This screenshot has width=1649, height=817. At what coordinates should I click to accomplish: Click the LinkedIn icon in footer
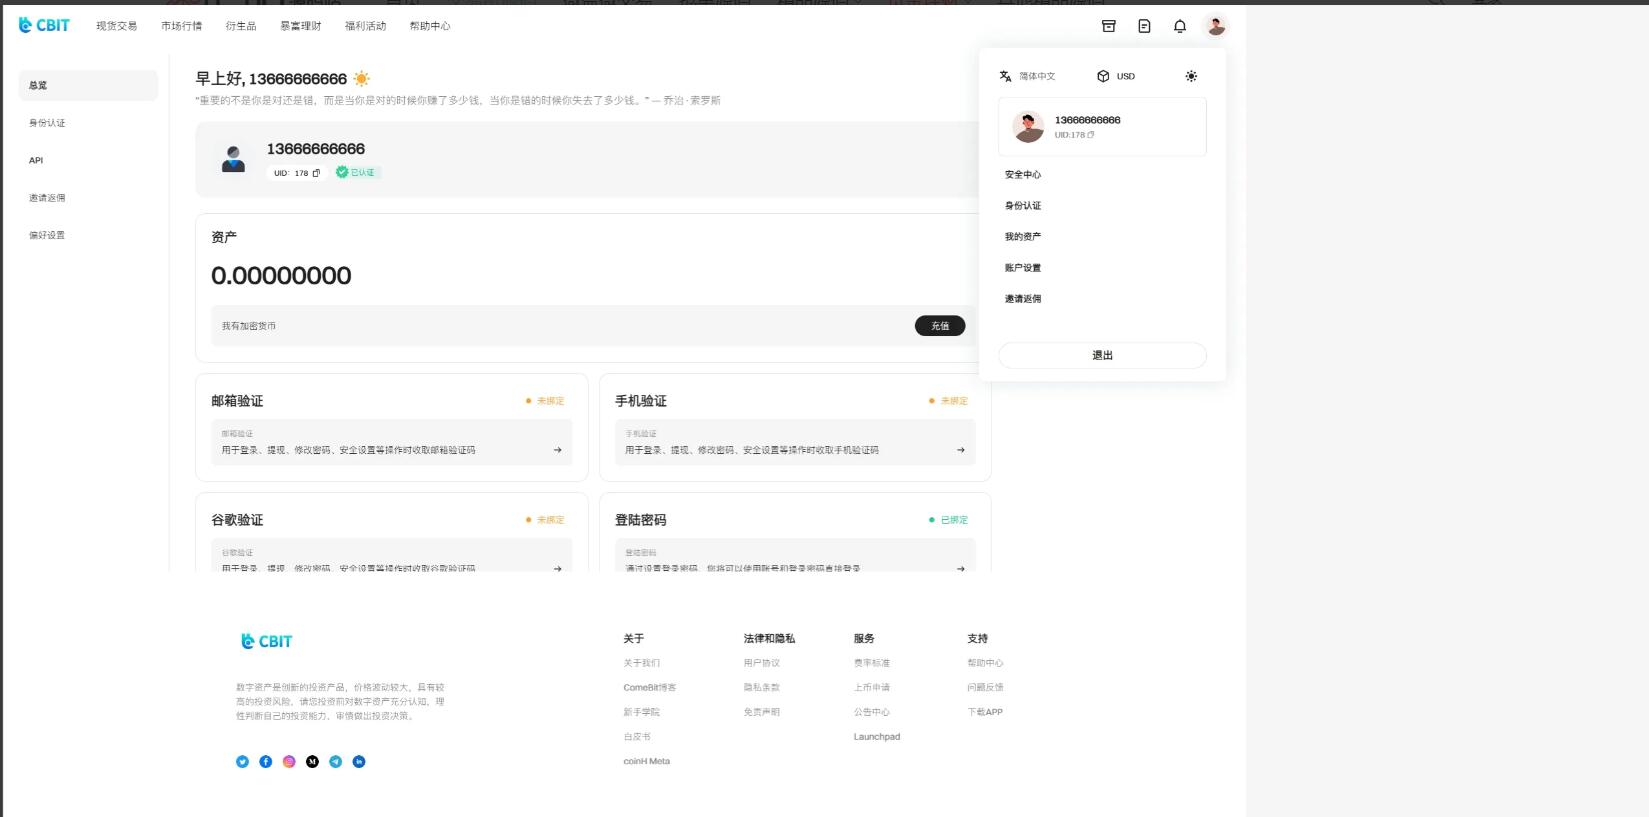(359, 762)
